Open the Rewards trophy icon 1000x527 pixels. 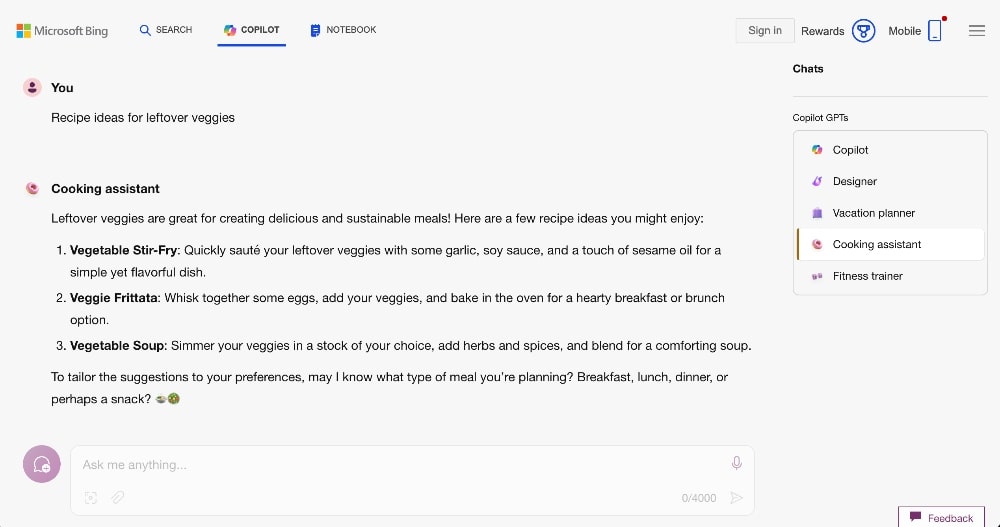coord(864,31)
